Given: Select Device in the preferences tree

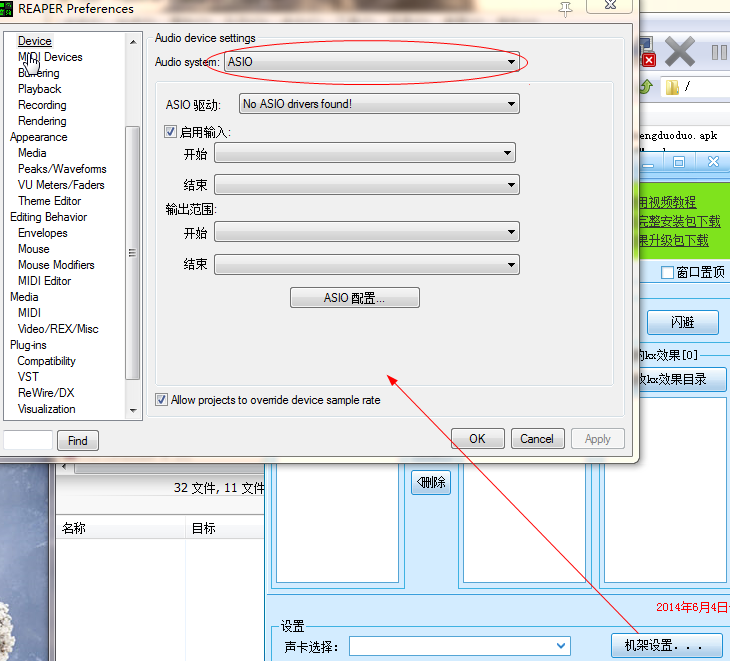Looking at the screenshot, I should tap(34, 41).
